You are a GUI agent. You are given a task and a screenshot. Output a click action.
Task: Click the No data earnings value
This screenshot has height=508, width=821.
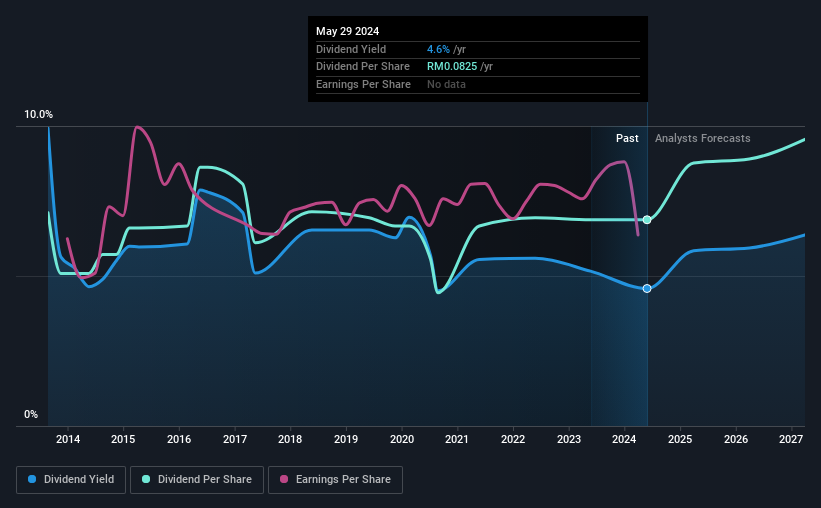[x=446, y=84]
